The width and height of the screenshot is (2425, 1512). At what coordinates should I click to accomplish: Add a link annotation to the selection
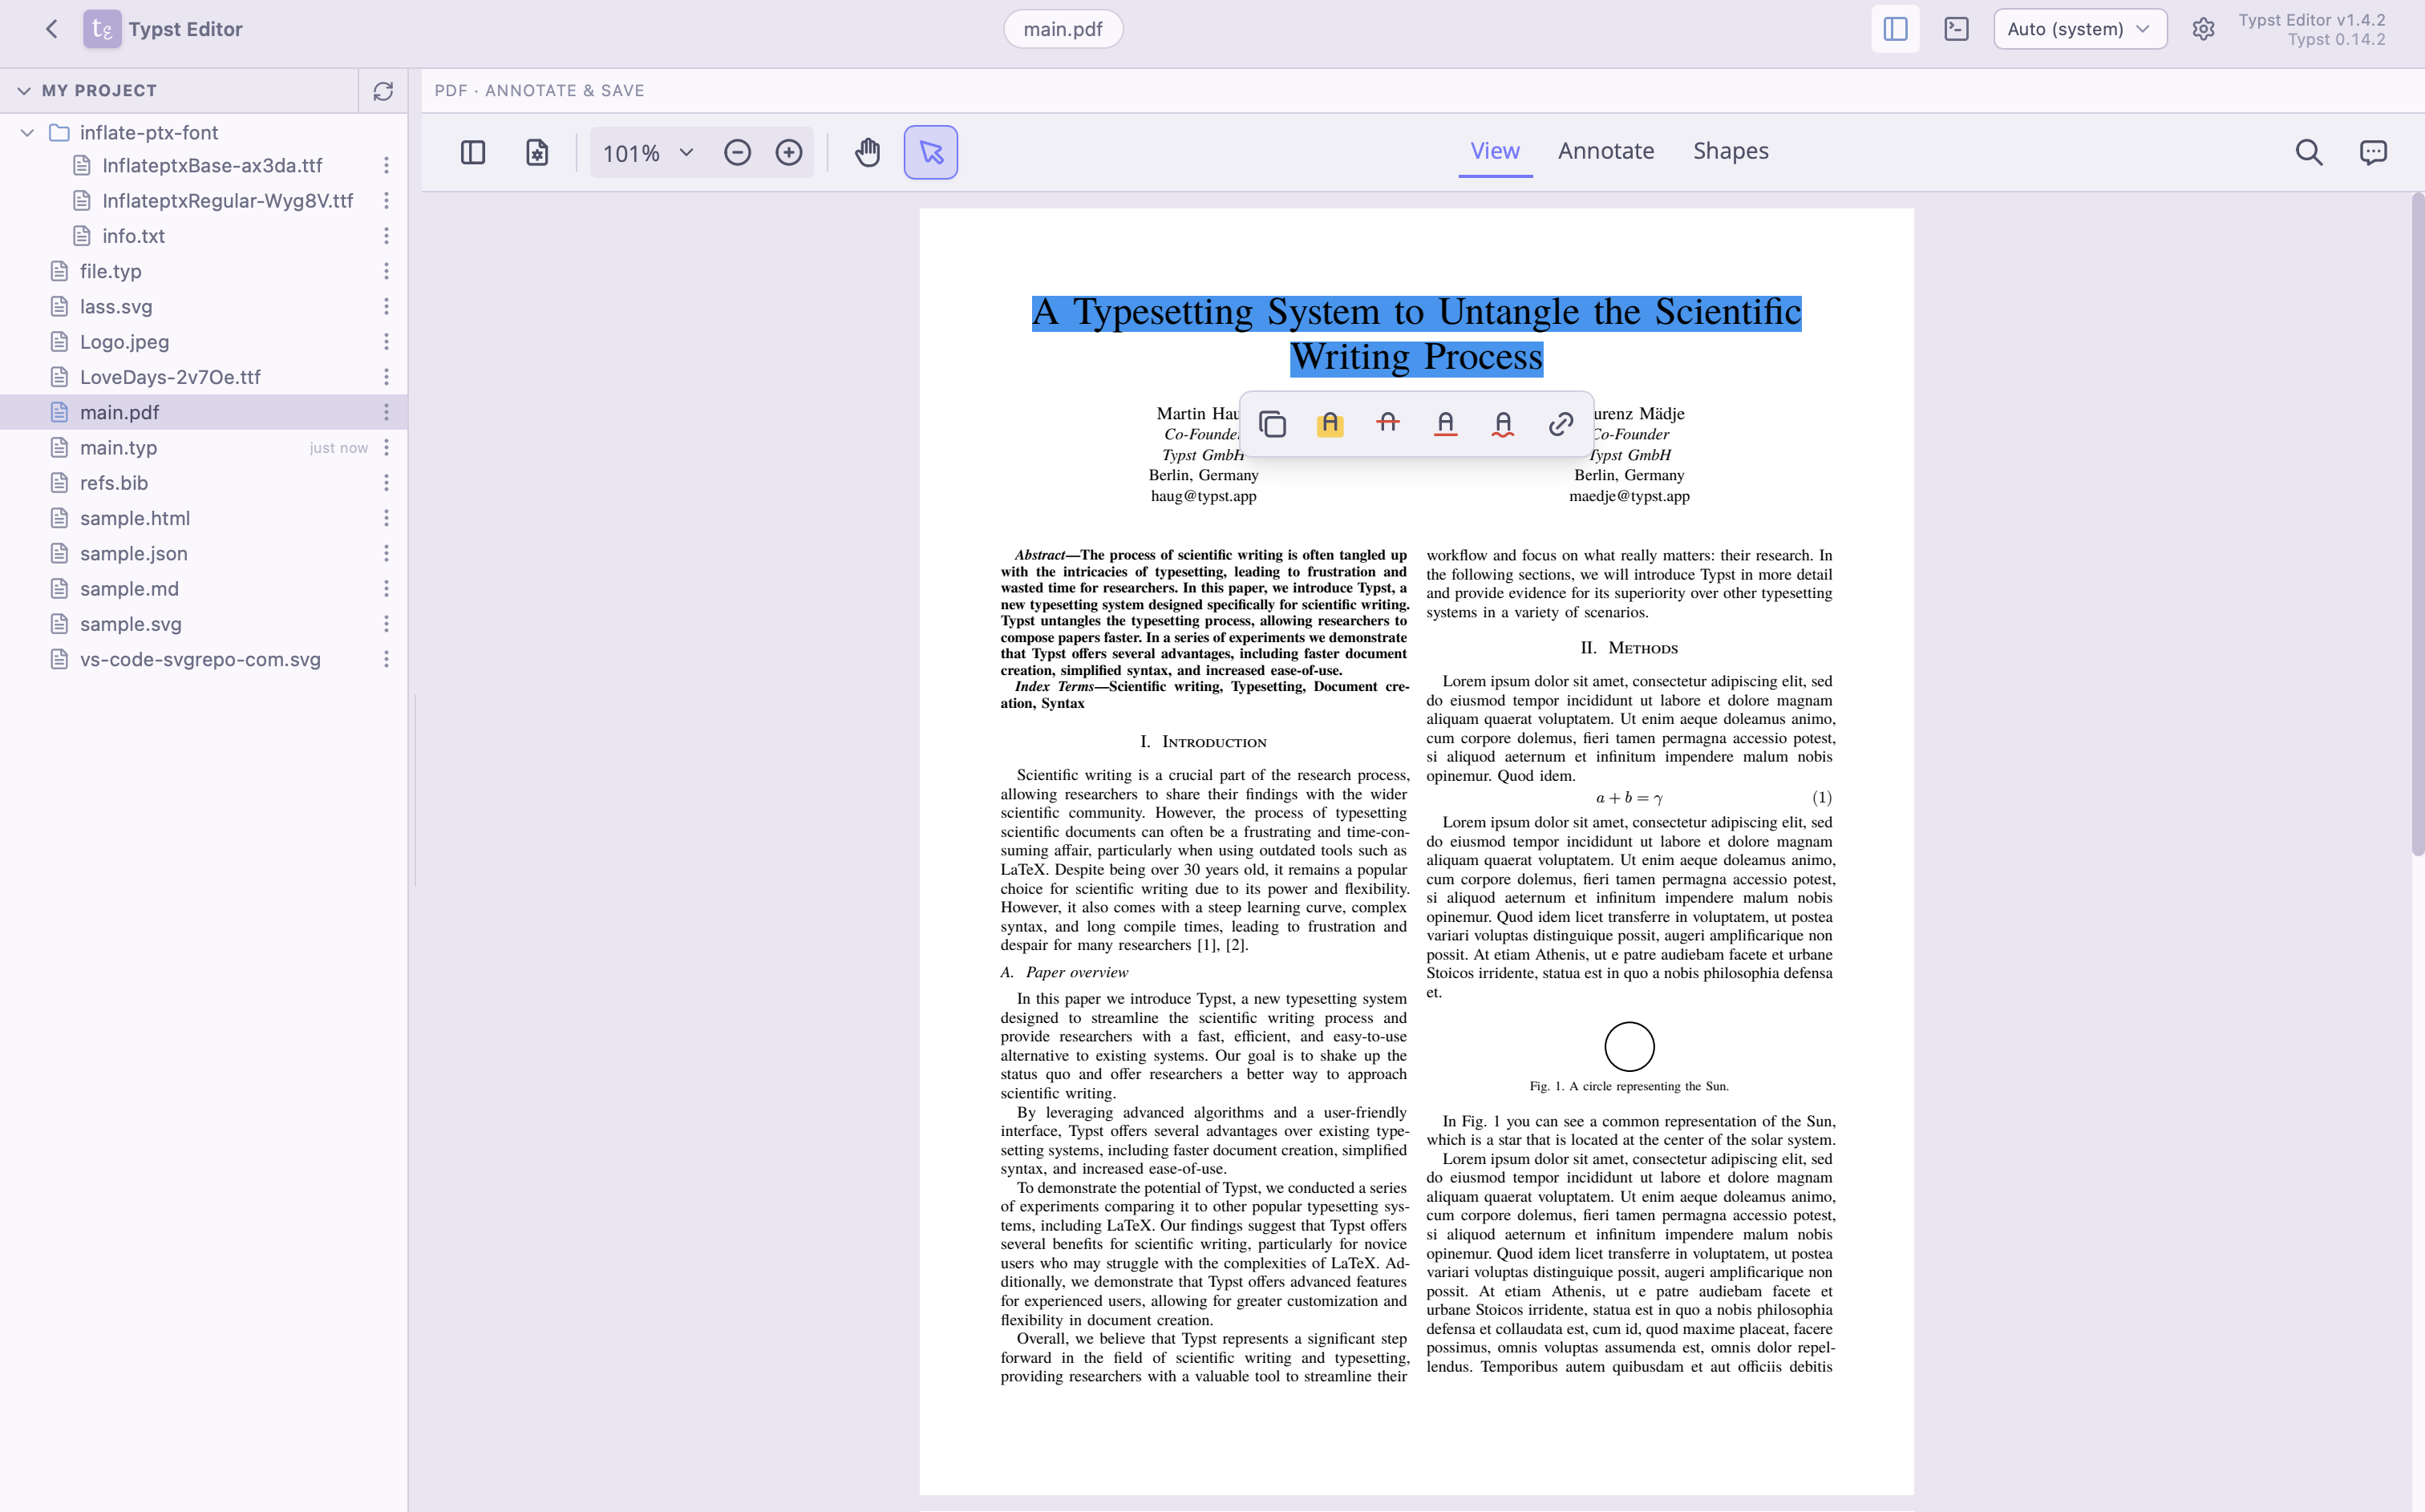pyautogui.click(x=1559, y=423)
